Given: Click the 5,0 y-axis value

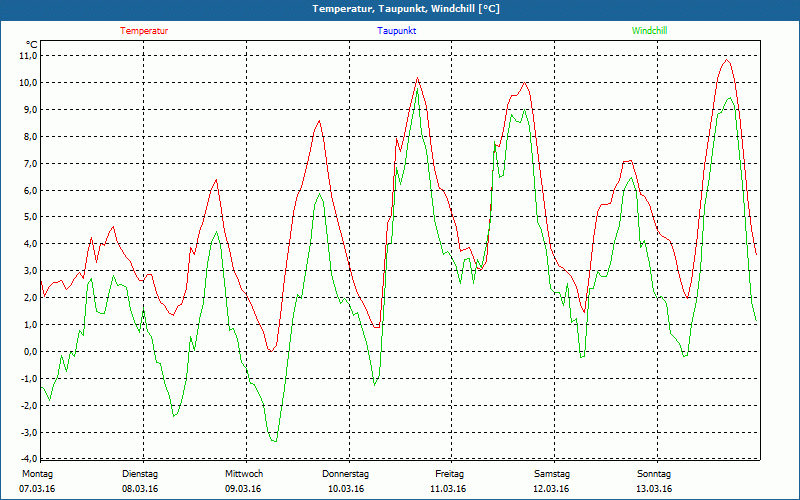Looking at the screenshot, I should (30, 217).
